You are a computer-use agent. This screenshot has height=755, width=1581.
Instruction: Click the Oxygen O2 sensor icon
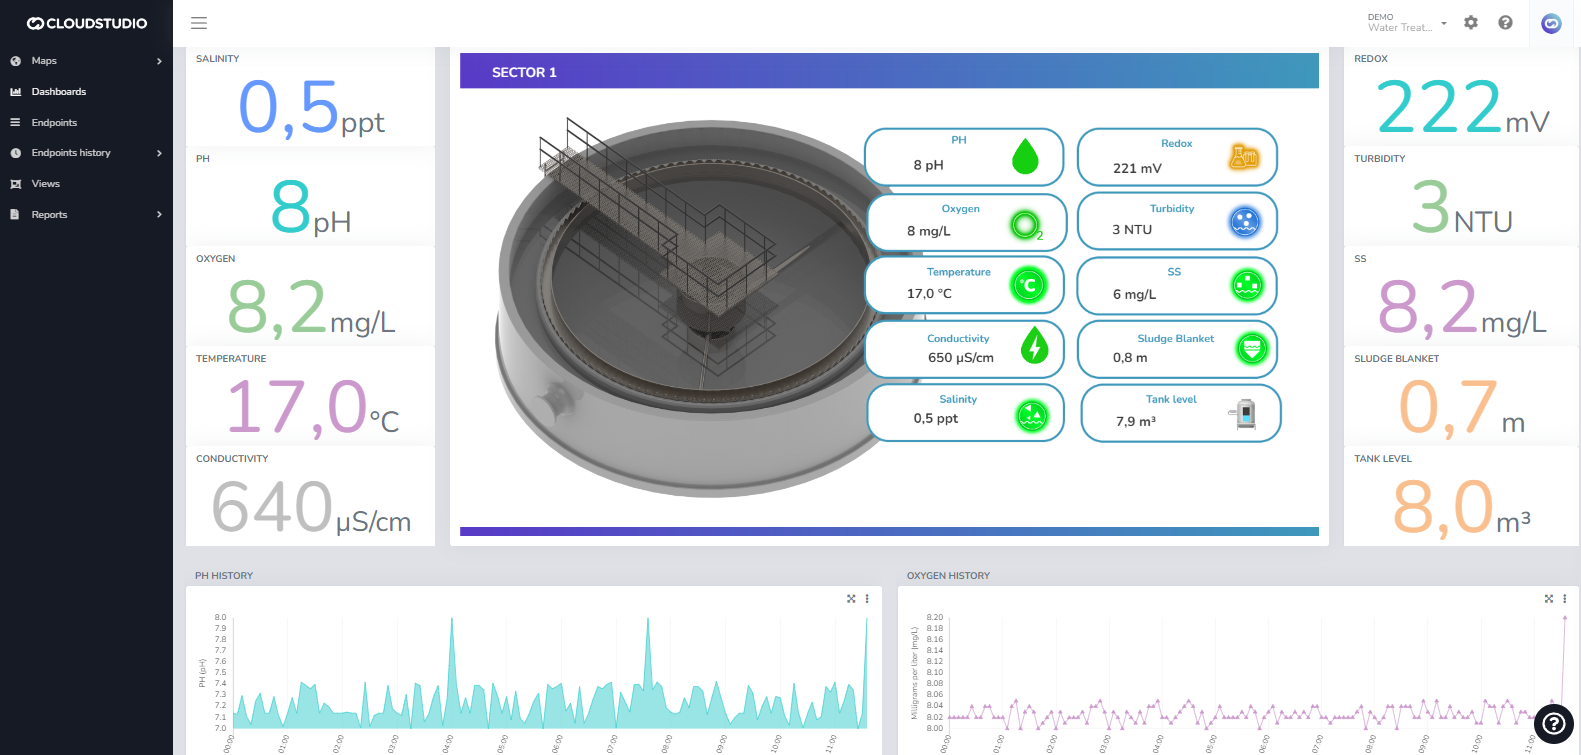click(x=1025, y=224)
